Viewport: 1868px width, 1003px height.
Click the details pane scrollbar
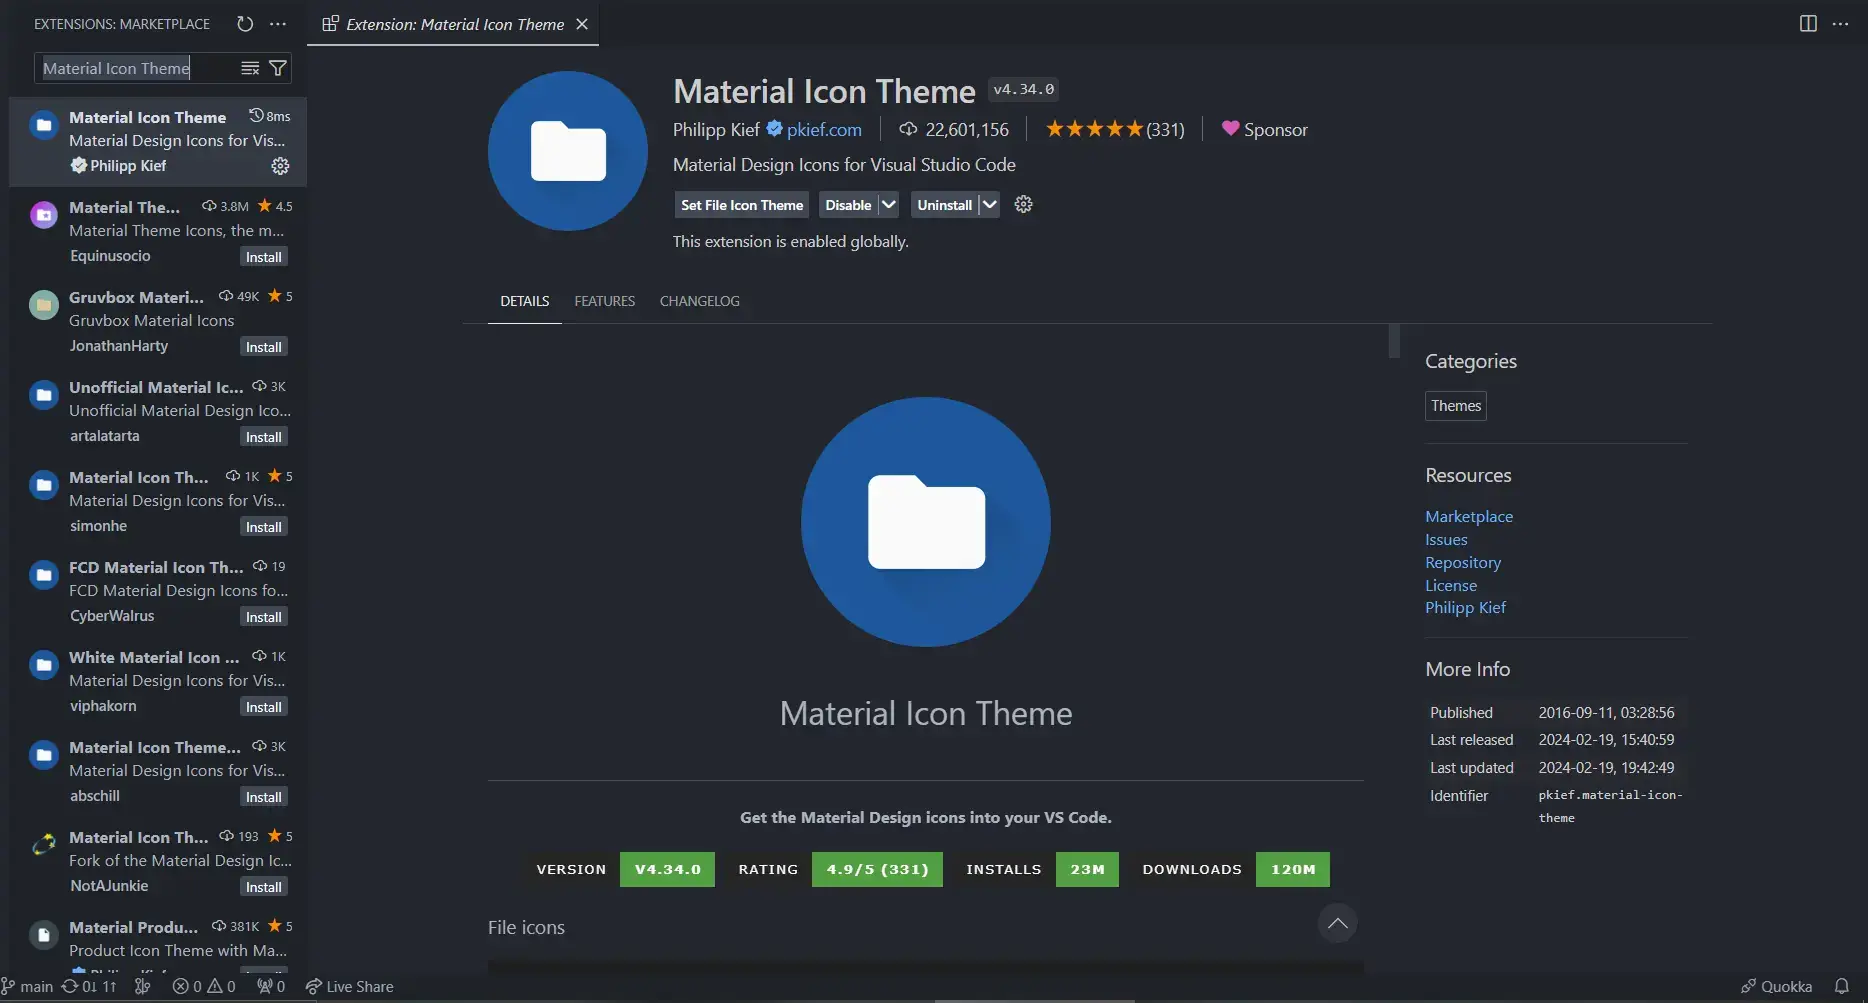[1394, 341]
